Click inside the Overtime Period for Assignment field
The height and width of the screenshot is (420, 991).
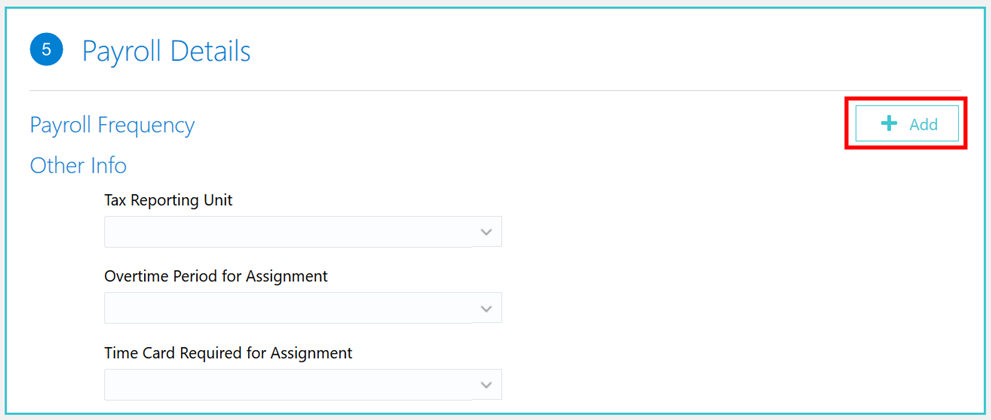click(x=288, y=308)
